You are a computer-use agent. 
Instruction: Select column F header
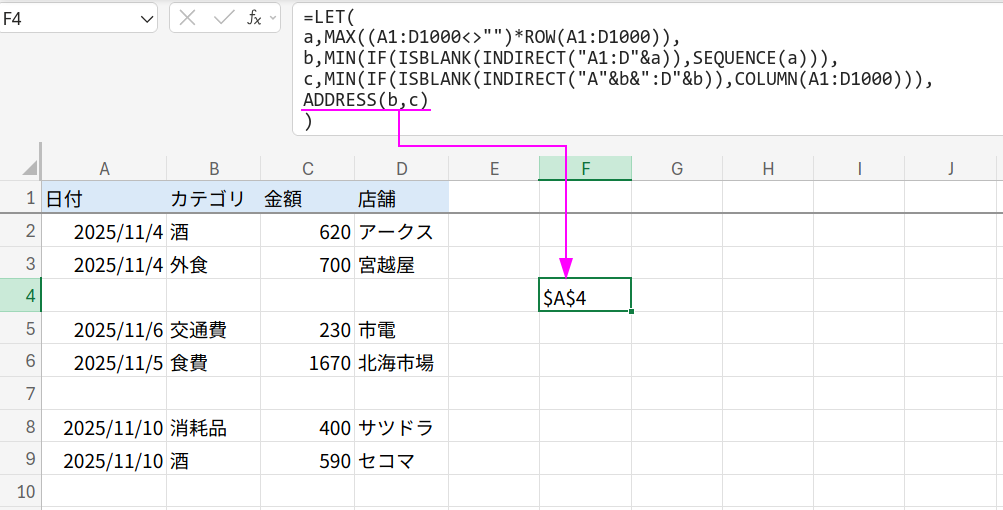click(585, 169)
